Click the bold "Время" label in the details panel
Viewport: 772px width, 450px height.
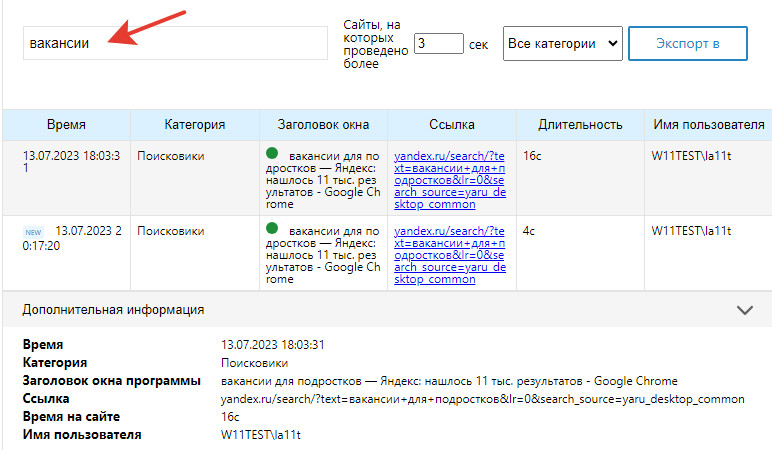point(43,345)
